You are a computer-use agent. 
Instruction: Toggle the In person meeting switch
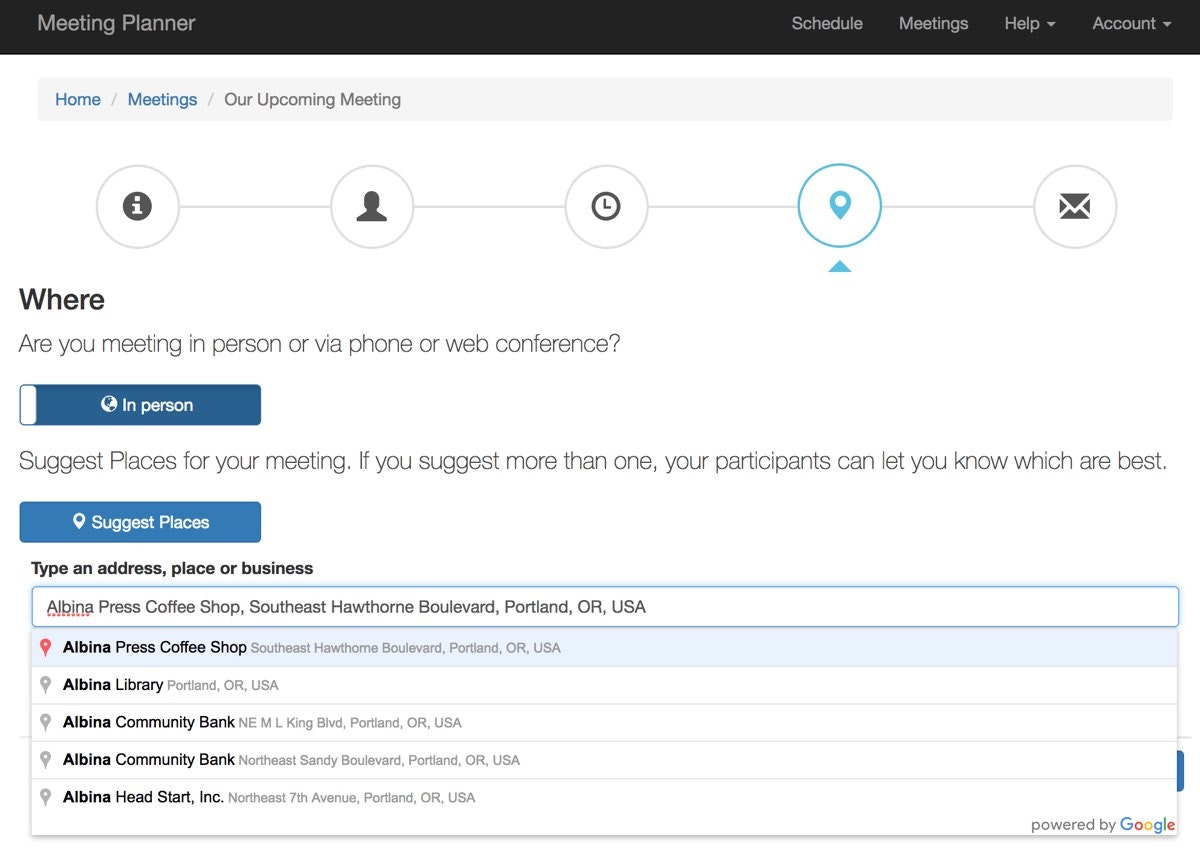click(140, 404)
